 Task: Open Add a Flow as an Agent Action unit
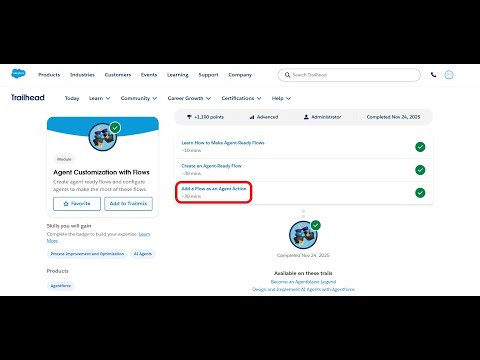(214, 189)
